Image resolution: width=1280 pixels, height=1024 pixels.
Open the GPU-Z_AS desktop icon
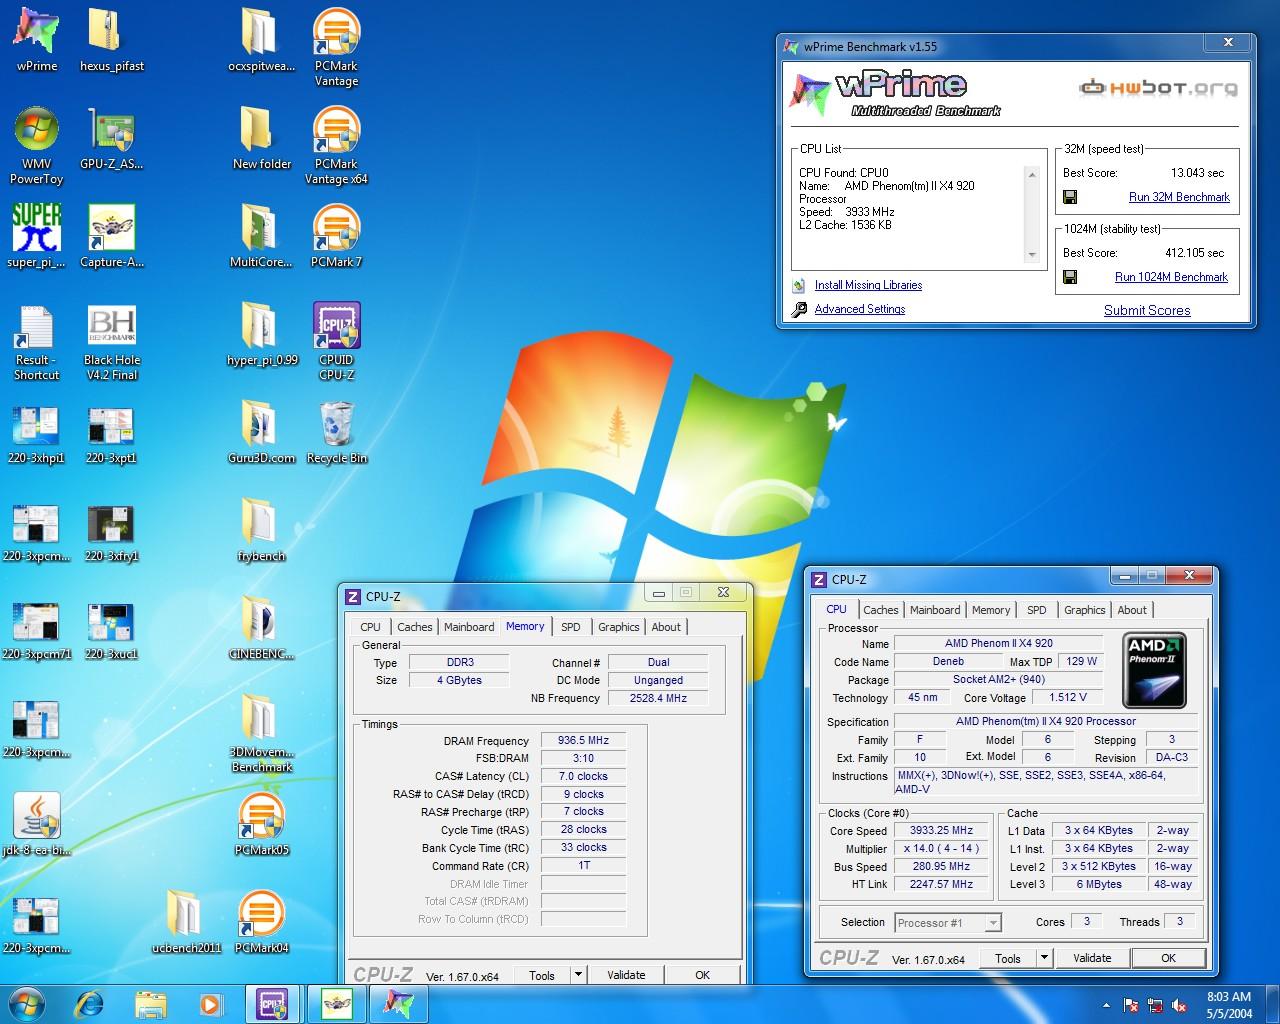coord(112,138)
